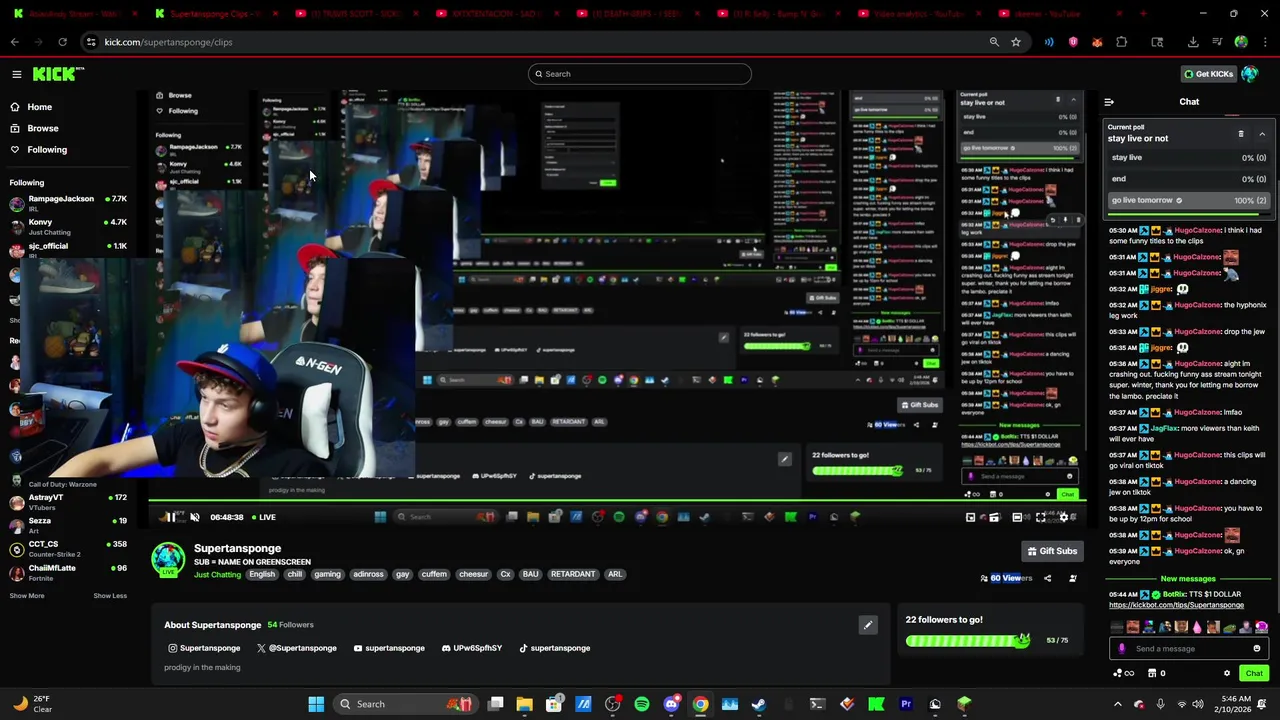Open the video player settings gear
Screen dimensions: 1280x720
tap(1064, 517)
